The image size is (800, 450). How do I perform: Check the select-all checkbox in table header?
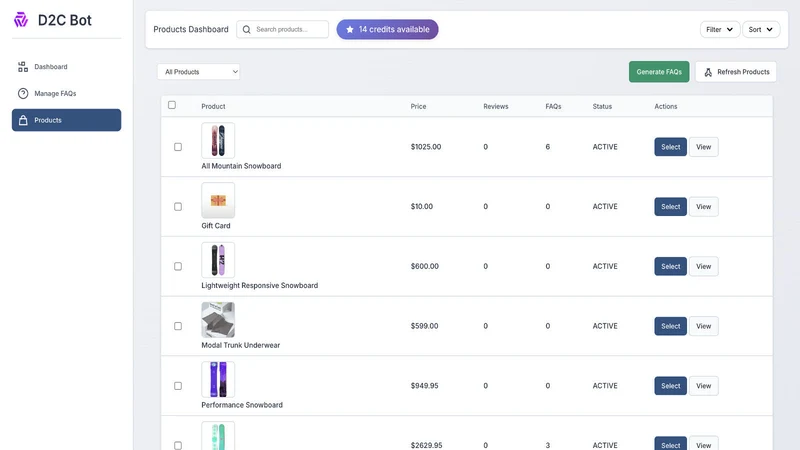tap(172, 105)
